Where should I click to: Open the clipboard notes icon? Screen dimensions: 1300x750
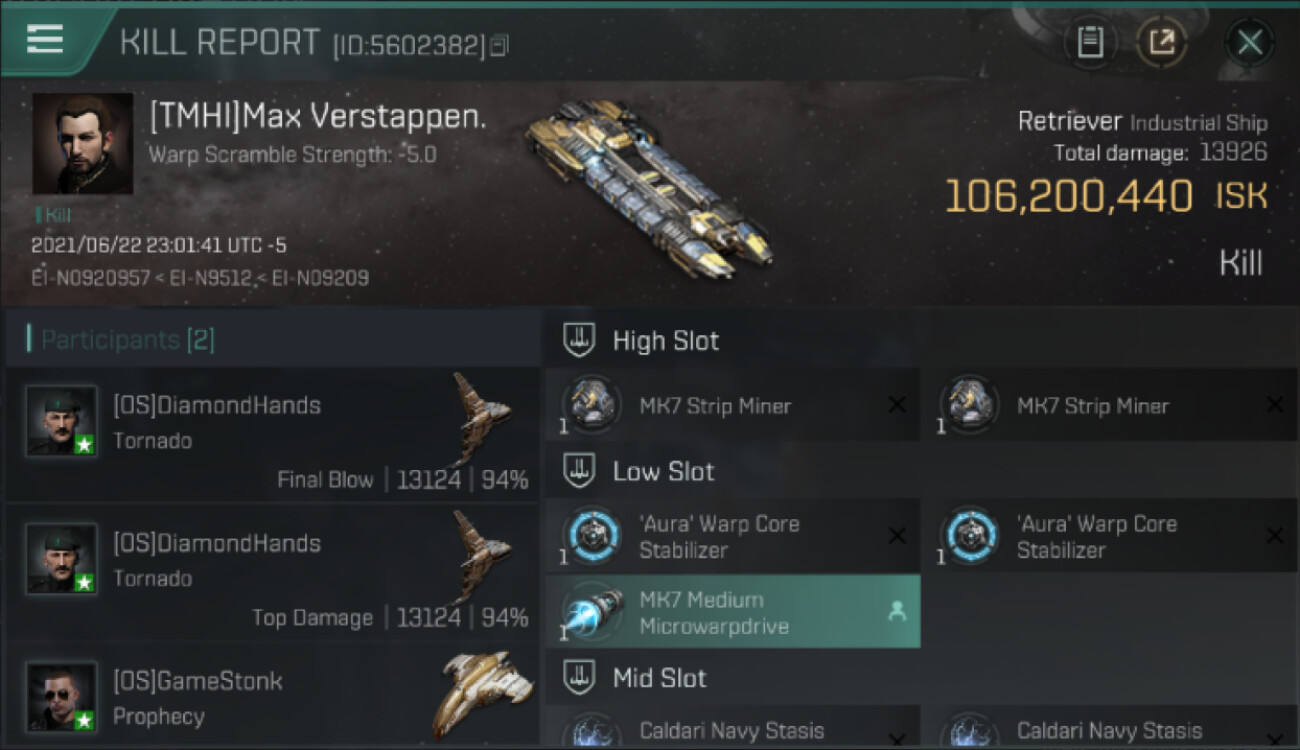coord(1090,42)
